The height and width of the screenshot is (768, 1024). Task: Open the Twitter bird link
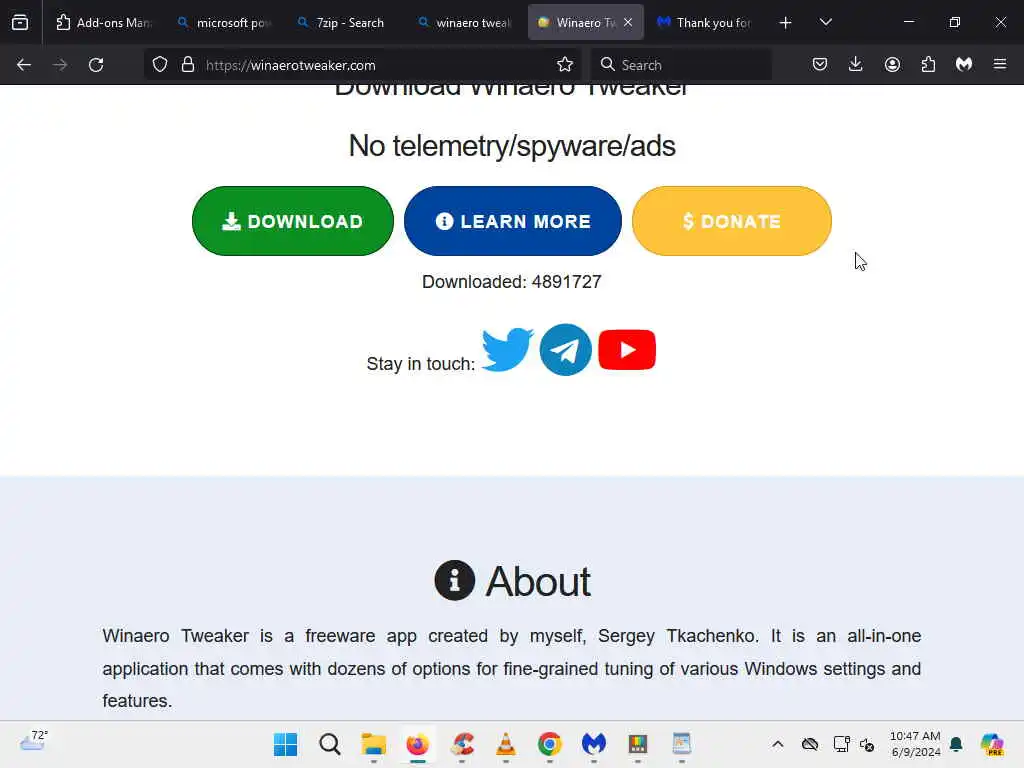coord(507,349)
